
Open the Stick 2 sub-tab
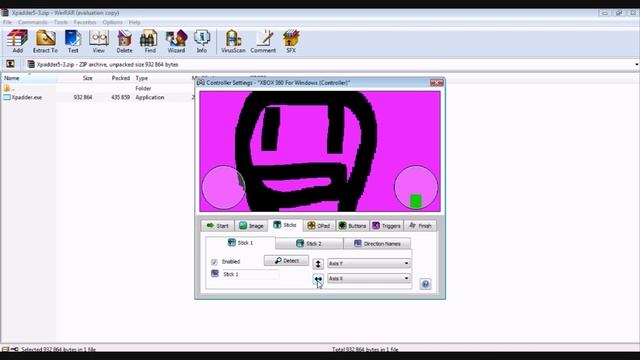[309, 243]
